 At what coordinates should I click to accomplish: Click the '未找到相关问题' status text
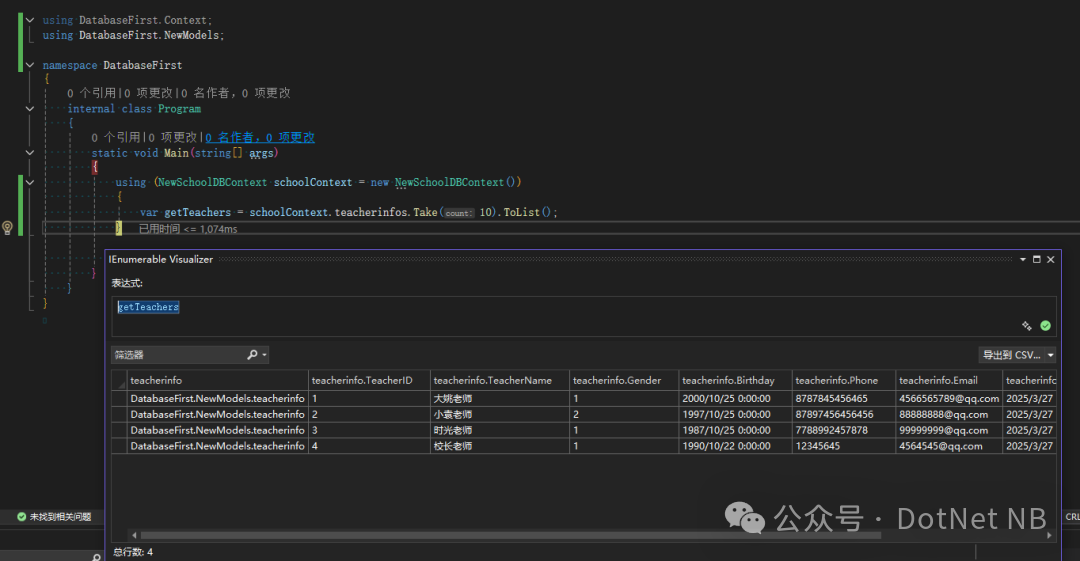click(60, 517)
